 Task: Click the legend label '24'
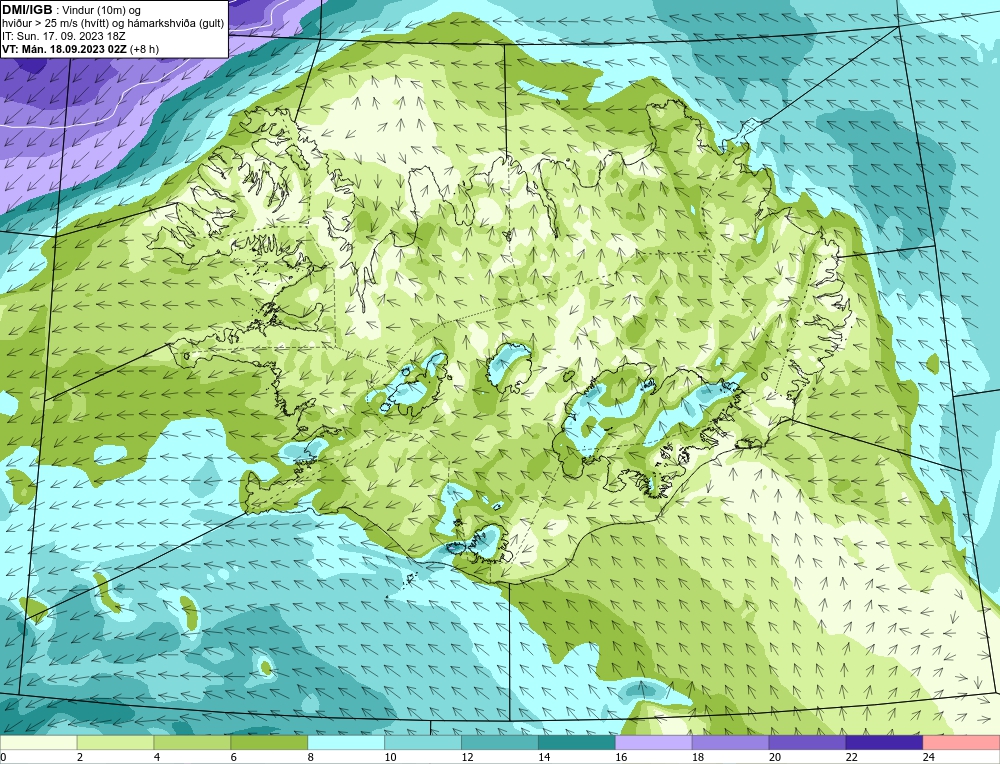click(x=929, y=757)
